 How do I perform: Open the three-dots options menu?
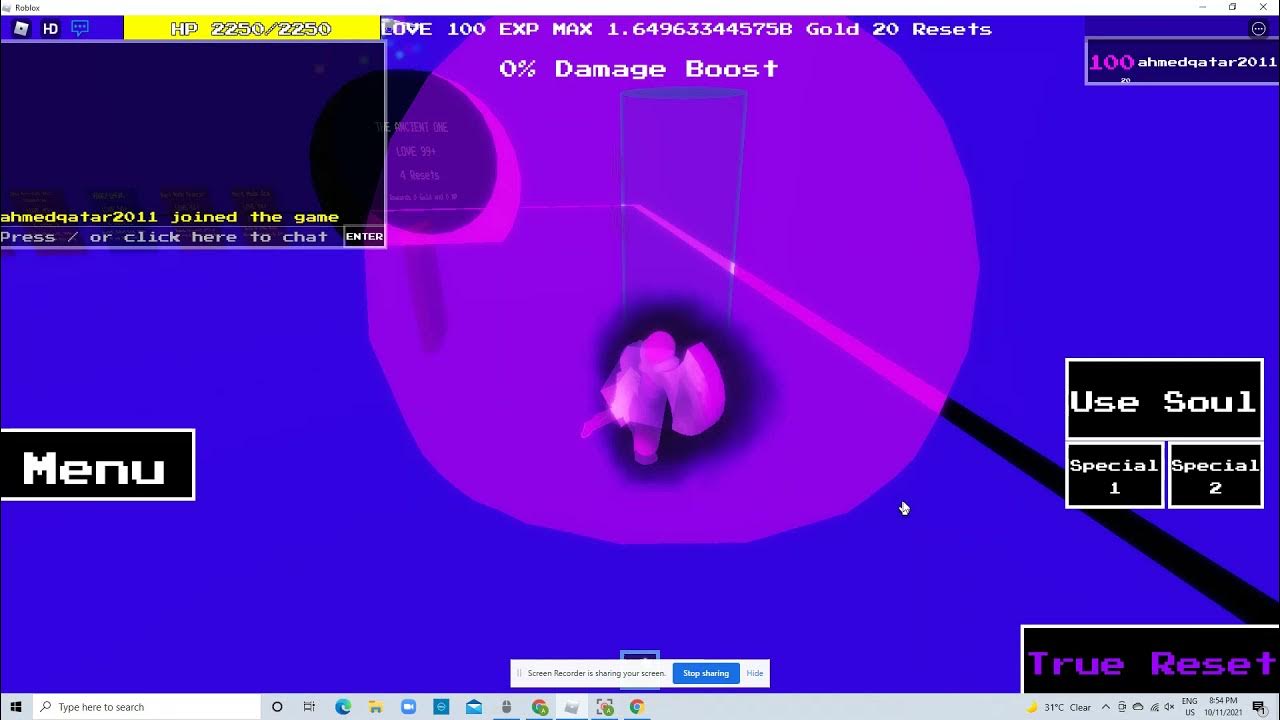click(1259, 29)
